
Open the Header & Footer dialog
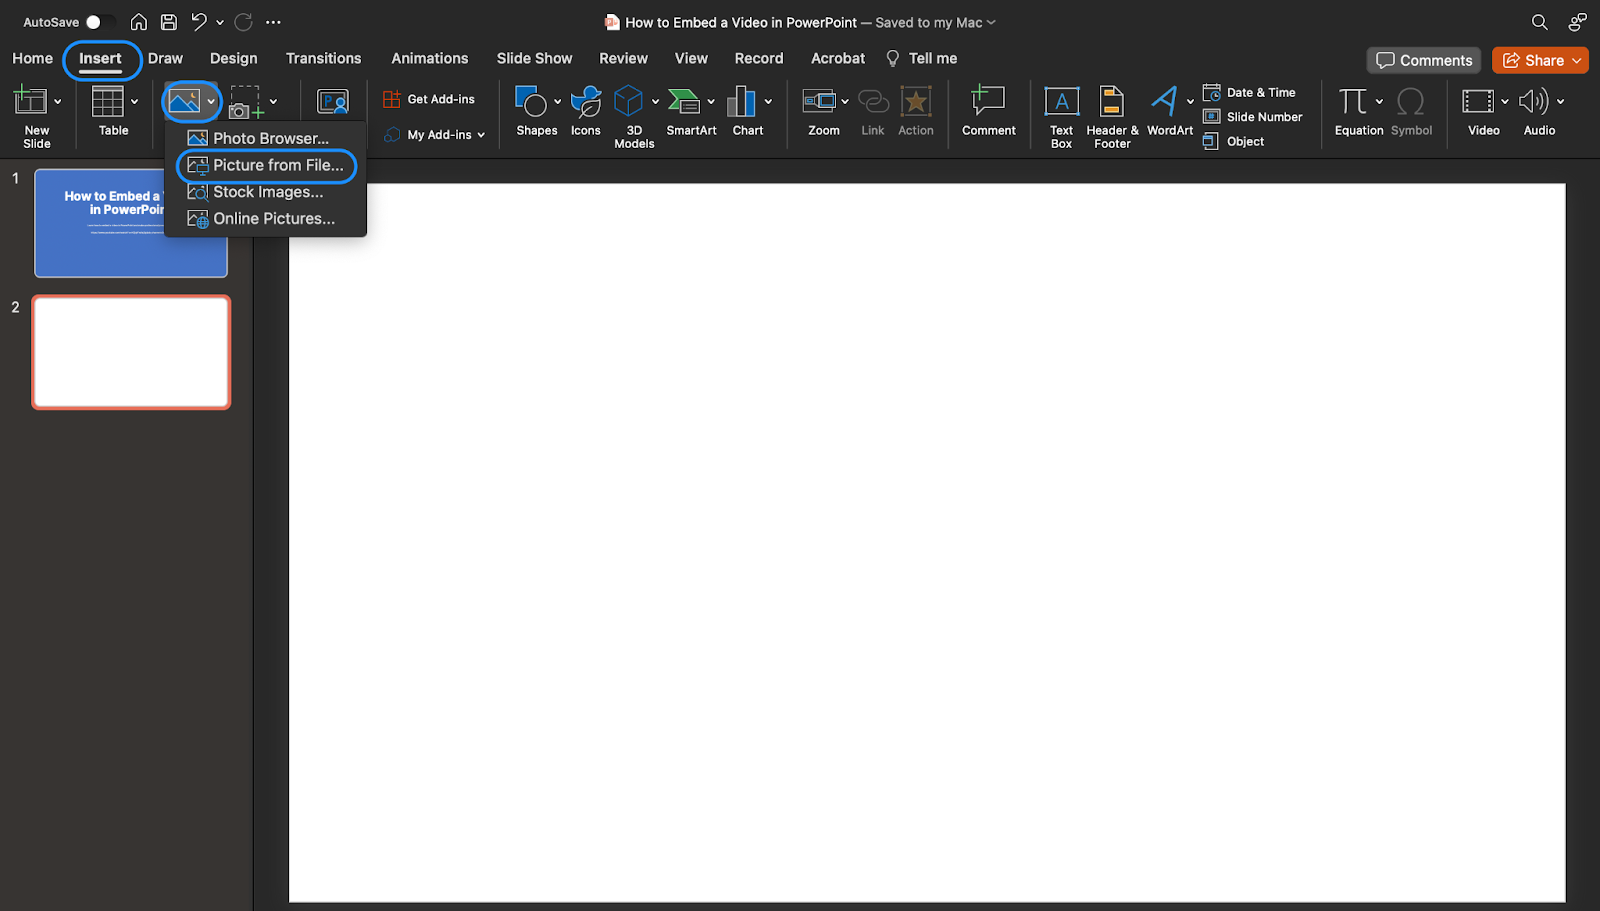point(1110,112)
